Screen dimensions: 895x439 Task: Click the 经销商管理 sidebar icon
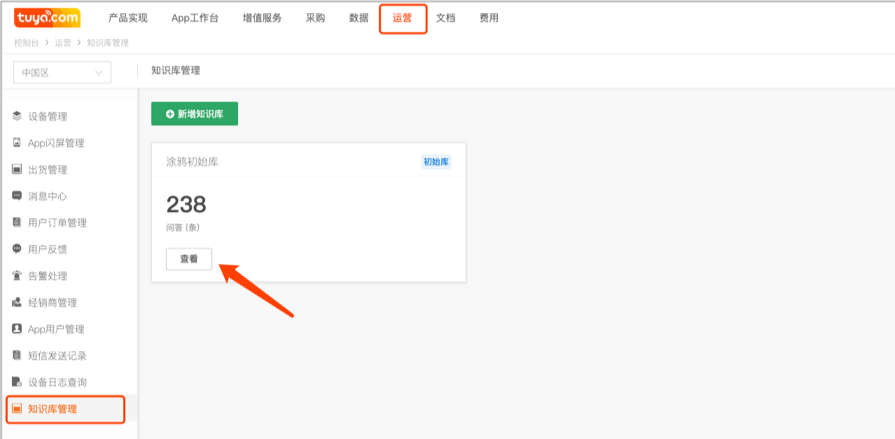17,302
